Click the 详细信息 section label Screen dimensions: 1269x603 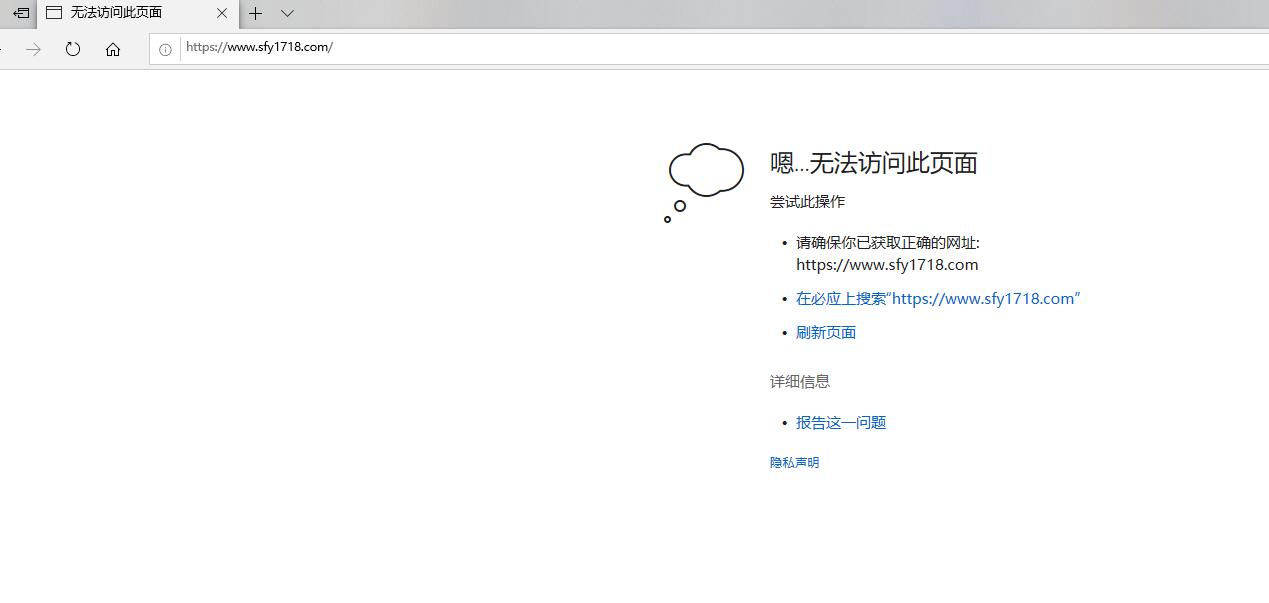click(799, 381)
